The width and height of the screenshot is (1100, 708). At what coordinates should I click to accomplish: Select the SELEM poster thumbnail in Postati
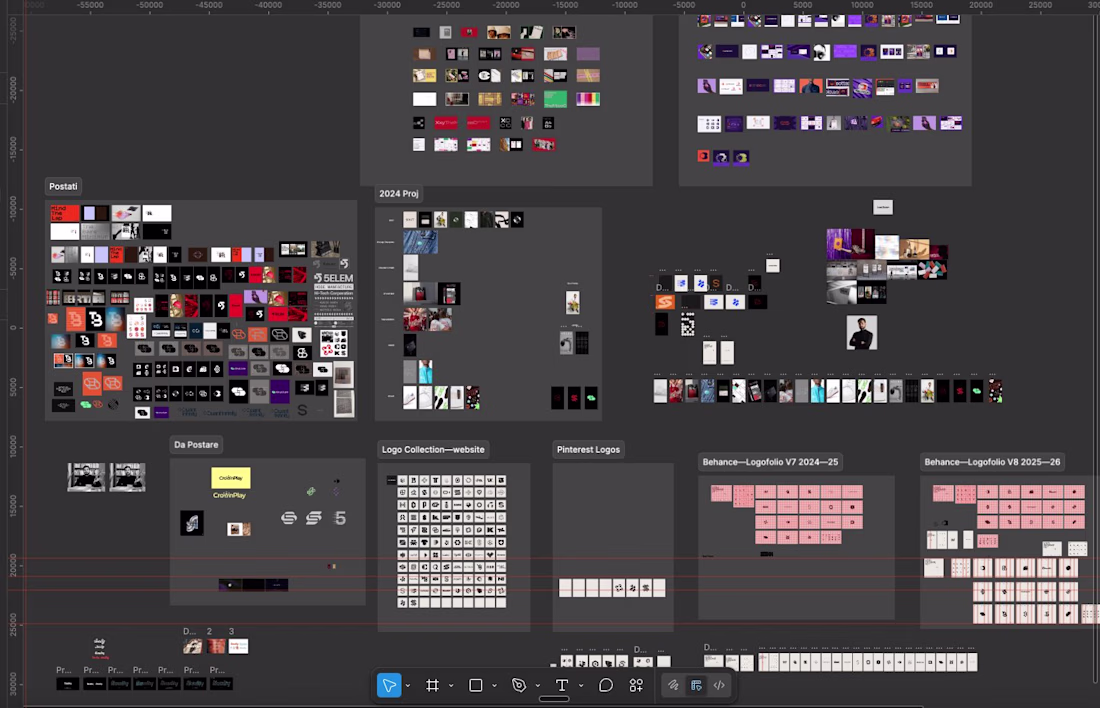pyautogui.click(x=334, y=300)
